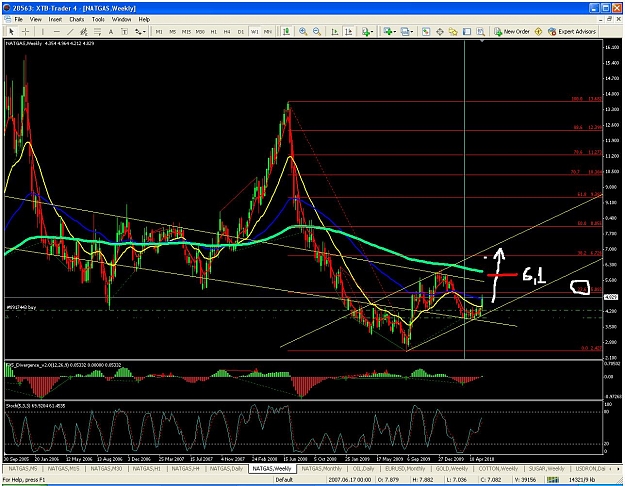Click the connection status bars in status bar
This screenshot has height=486, width=625.
coord(552,480)
